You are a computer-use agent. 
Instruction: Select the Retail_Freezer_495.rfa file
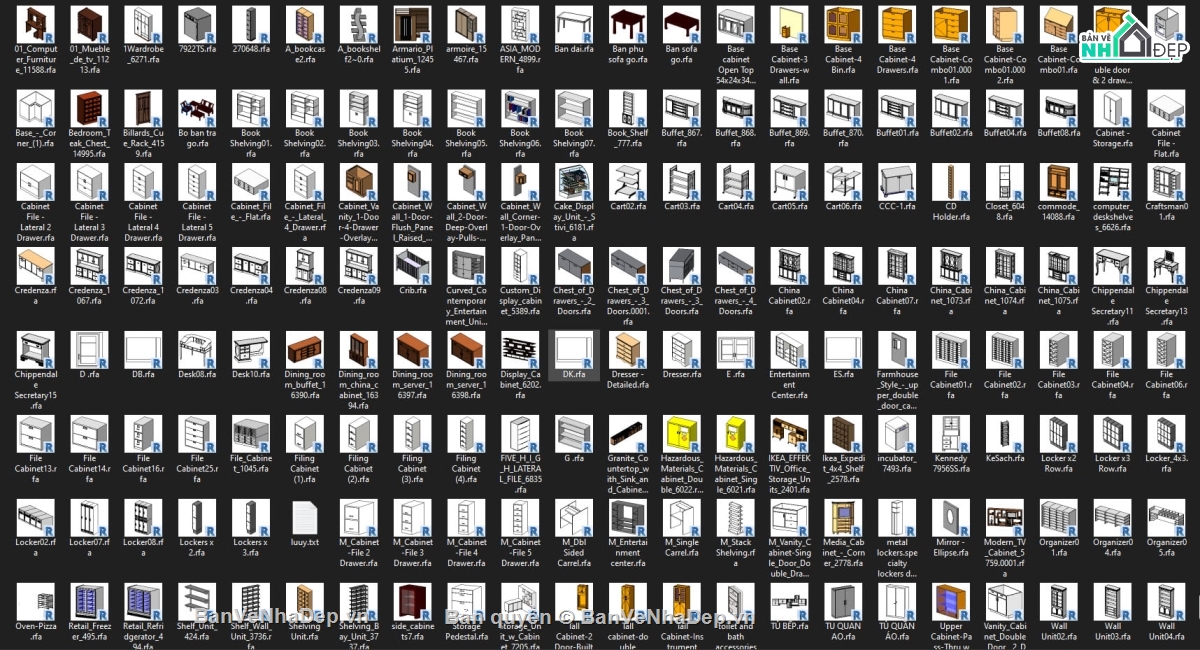(89, 603)
